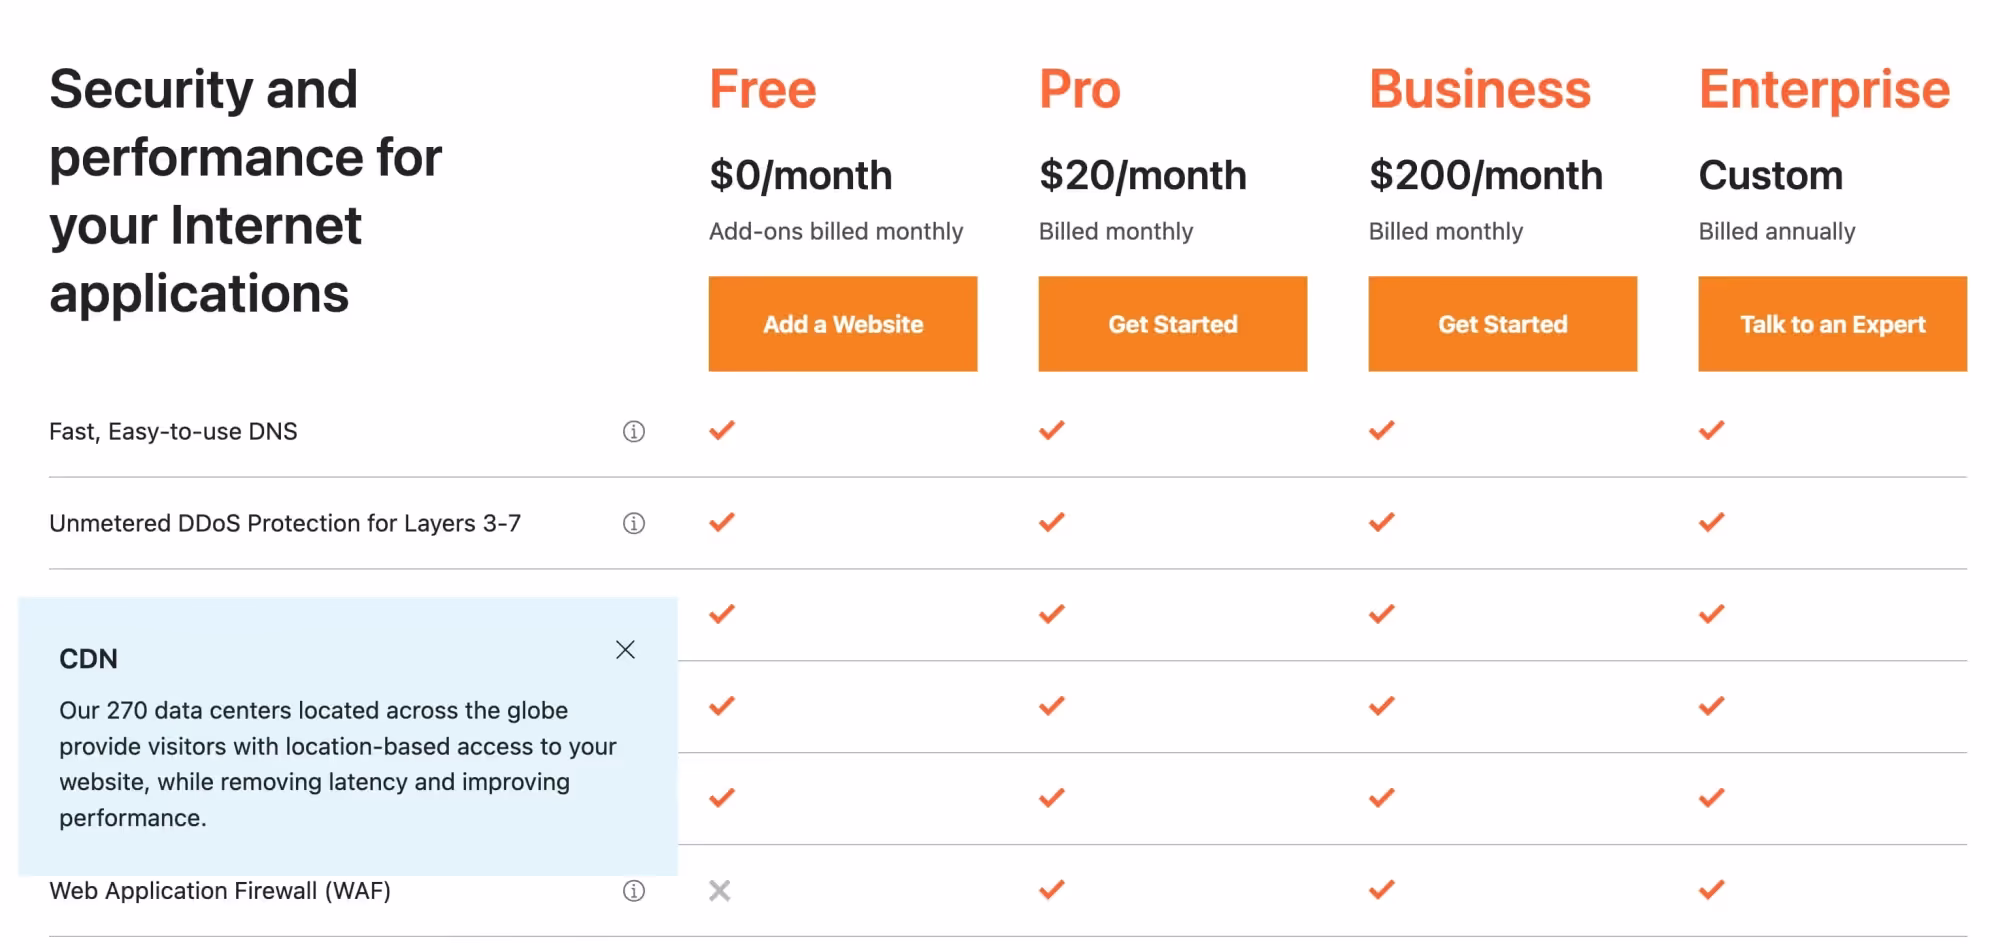Click Pro plan checkmark in WAF row
This screenshot has width=2000, height=950.
coord(1052,890)
